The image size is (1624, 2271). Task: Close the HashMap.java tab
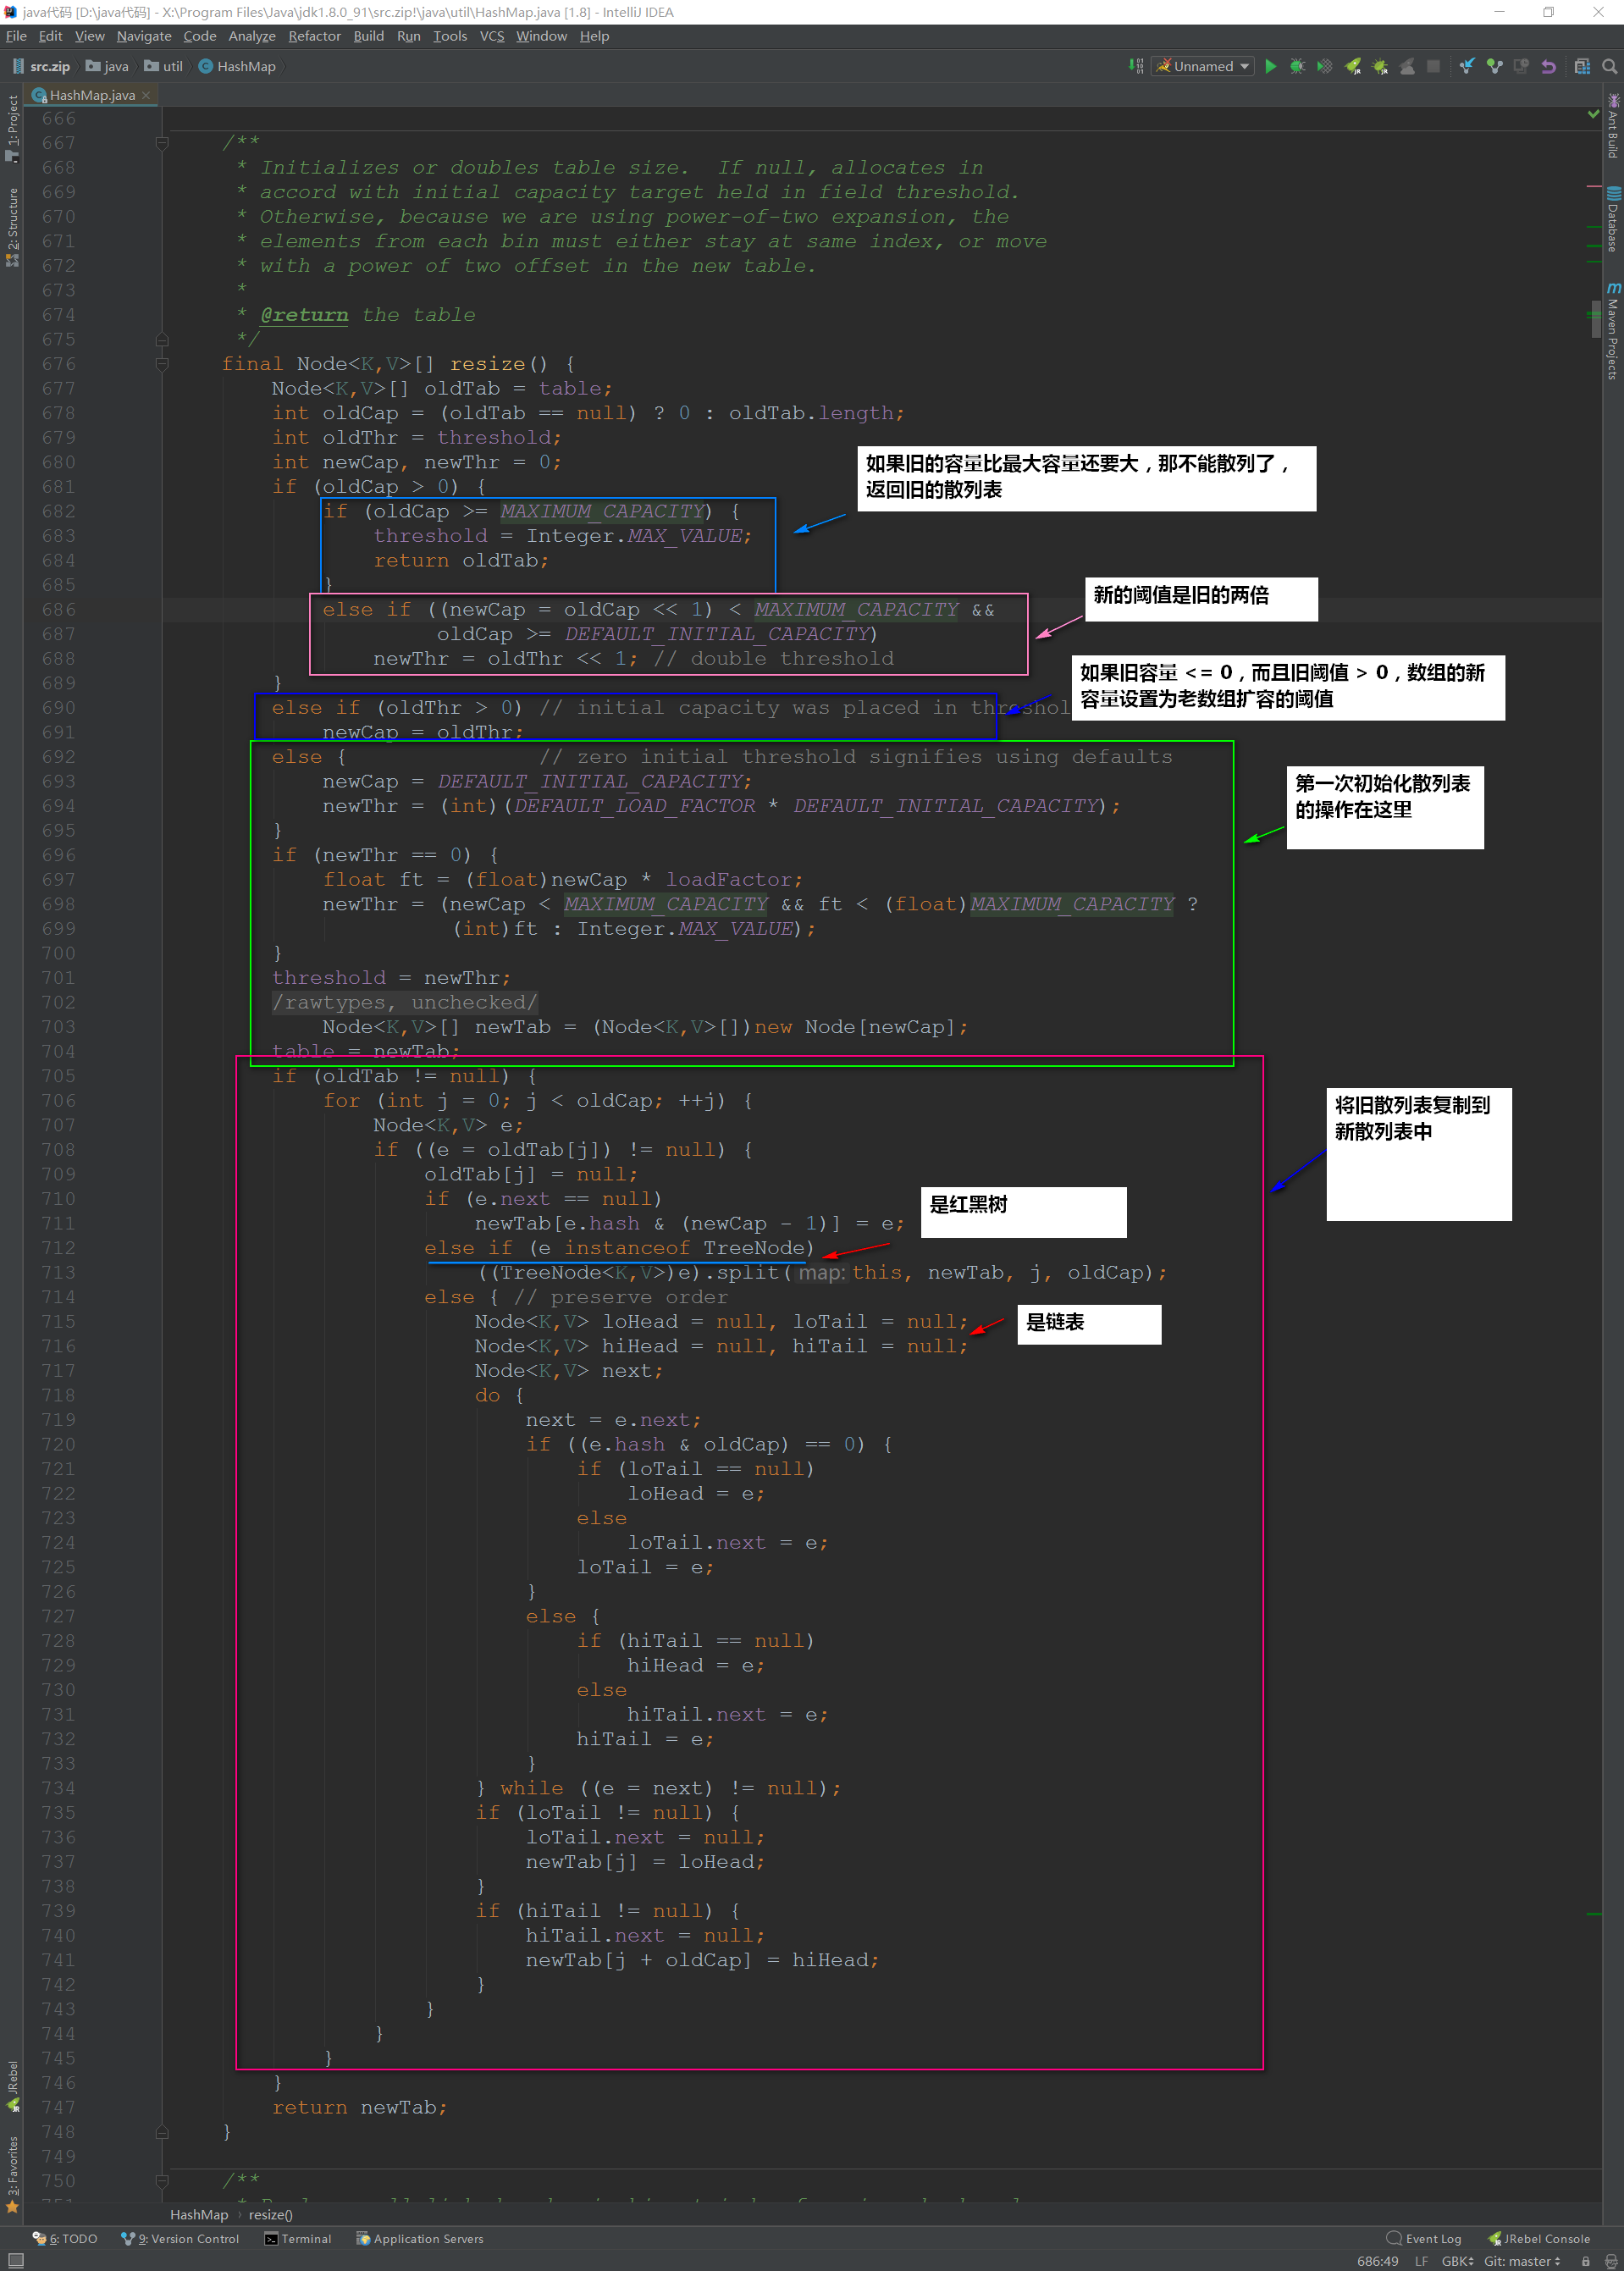point(147,95)
